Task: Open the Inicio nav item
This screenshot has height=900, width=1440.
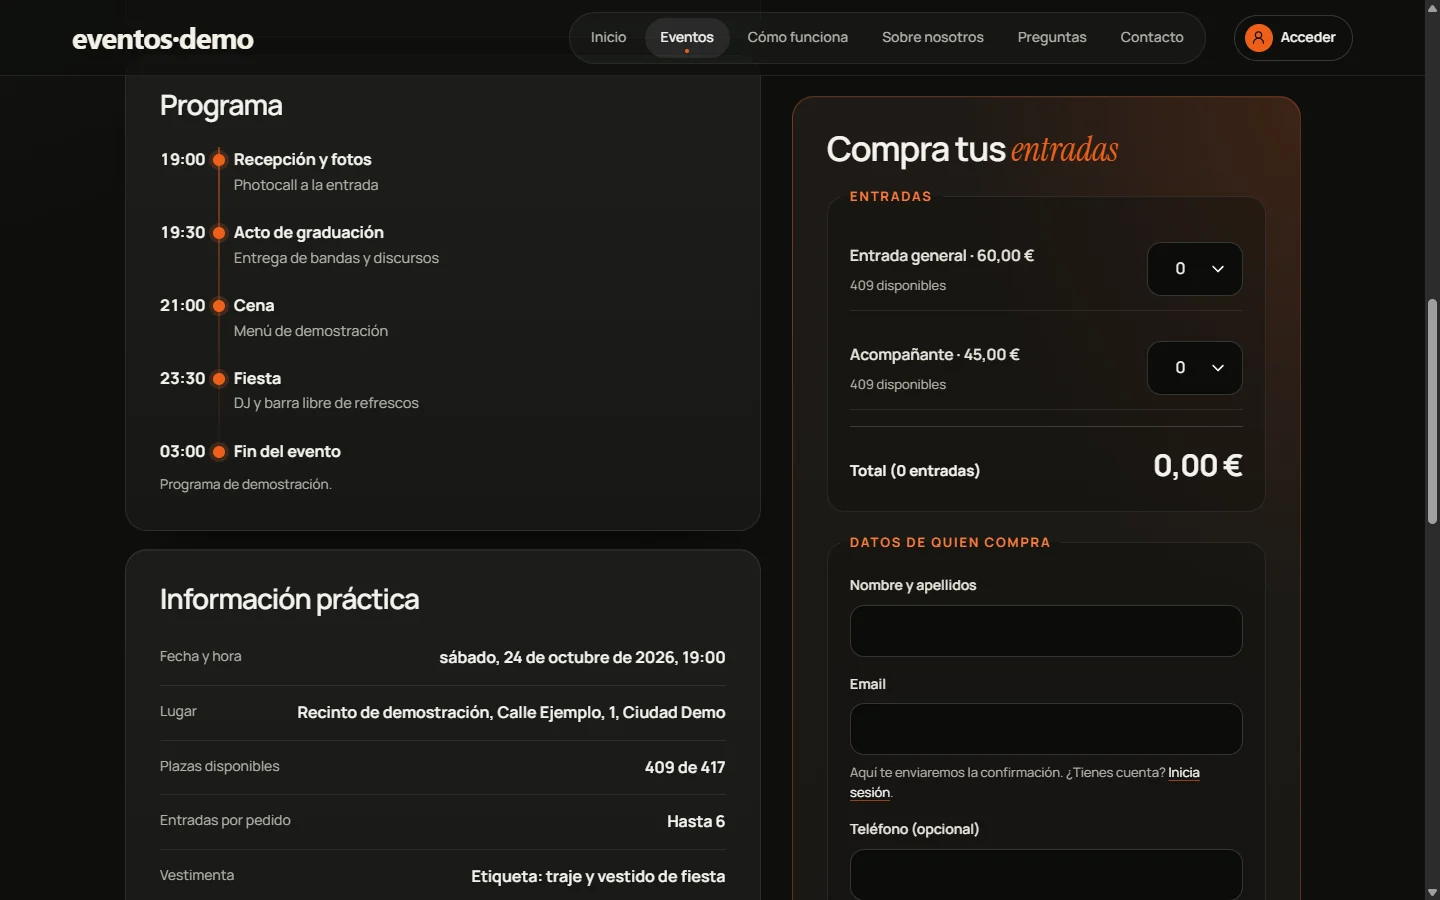Action: click(x=608, y=37)
